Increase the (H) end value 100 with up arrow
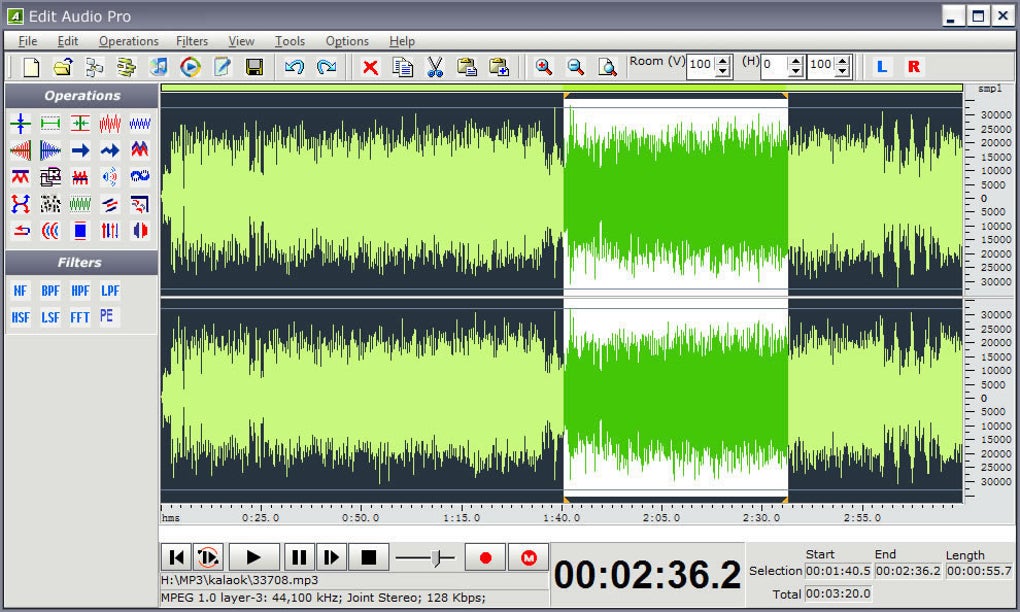Screen dimensions: 1020x612 pyautogui.click(x=843, y=60)
